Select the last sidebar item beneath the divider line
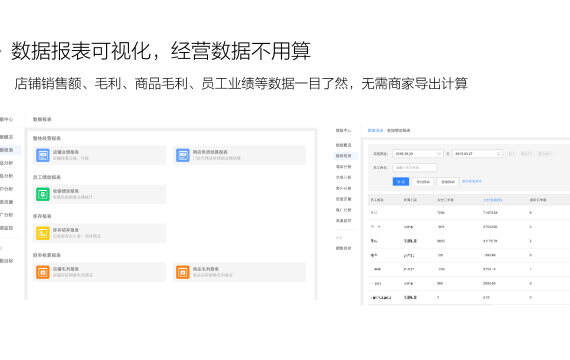 pos(344,248)
